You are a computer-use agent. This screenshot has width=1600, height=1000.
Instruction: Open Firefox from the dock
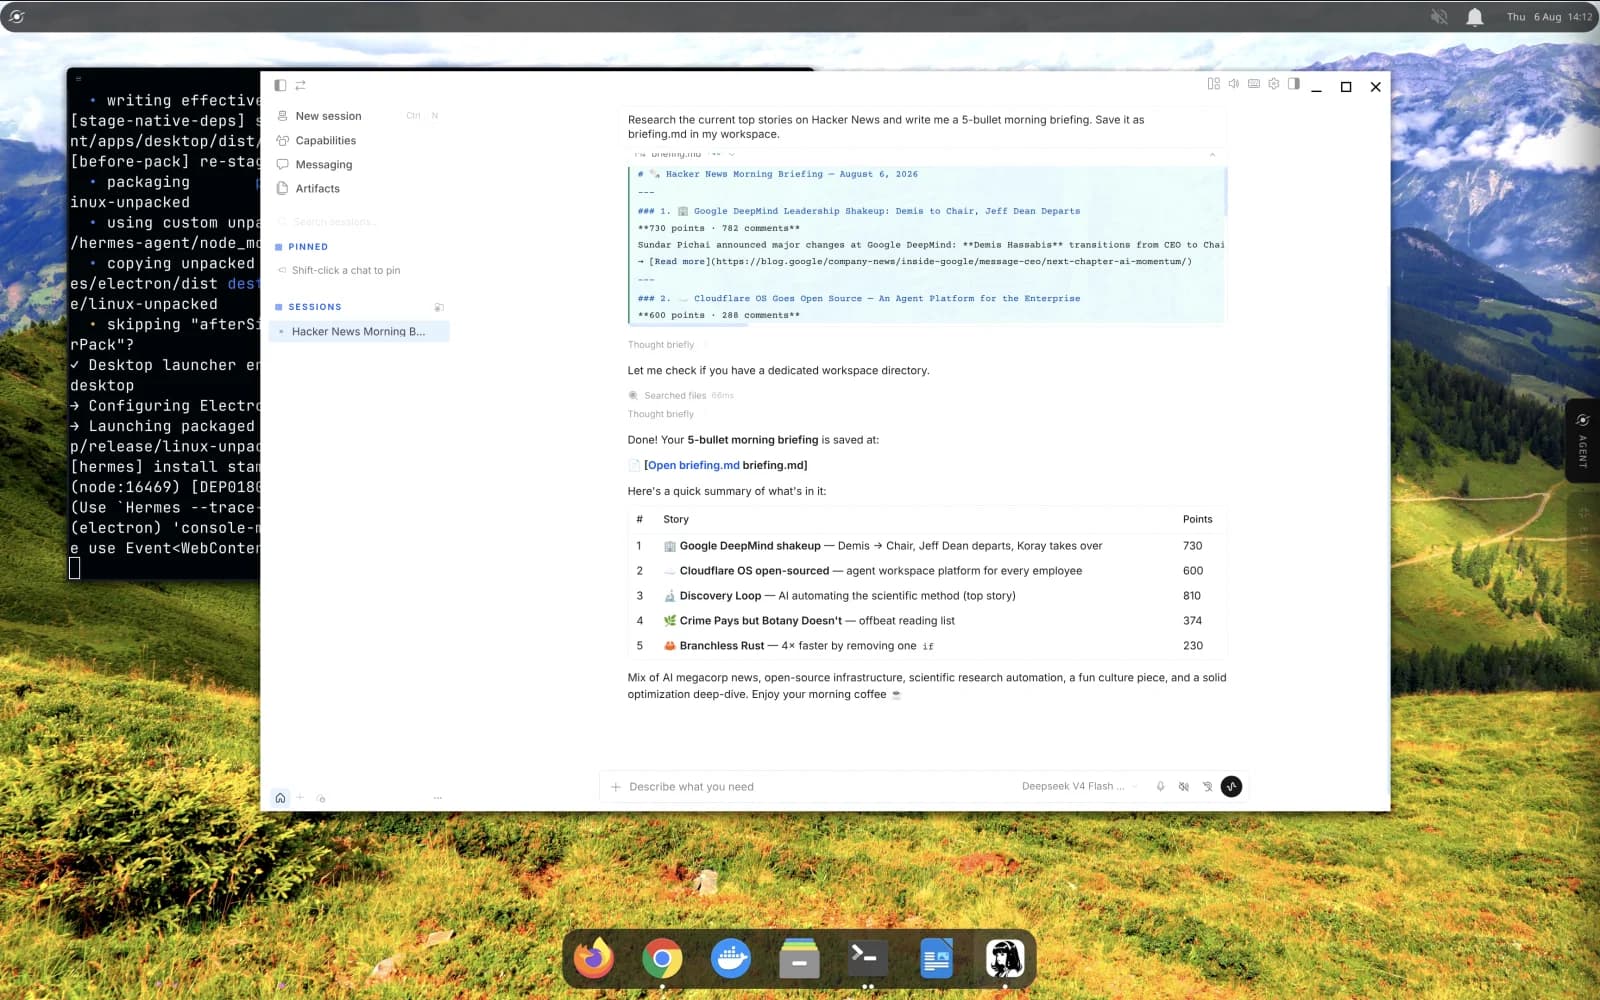[x=594, y=958]
